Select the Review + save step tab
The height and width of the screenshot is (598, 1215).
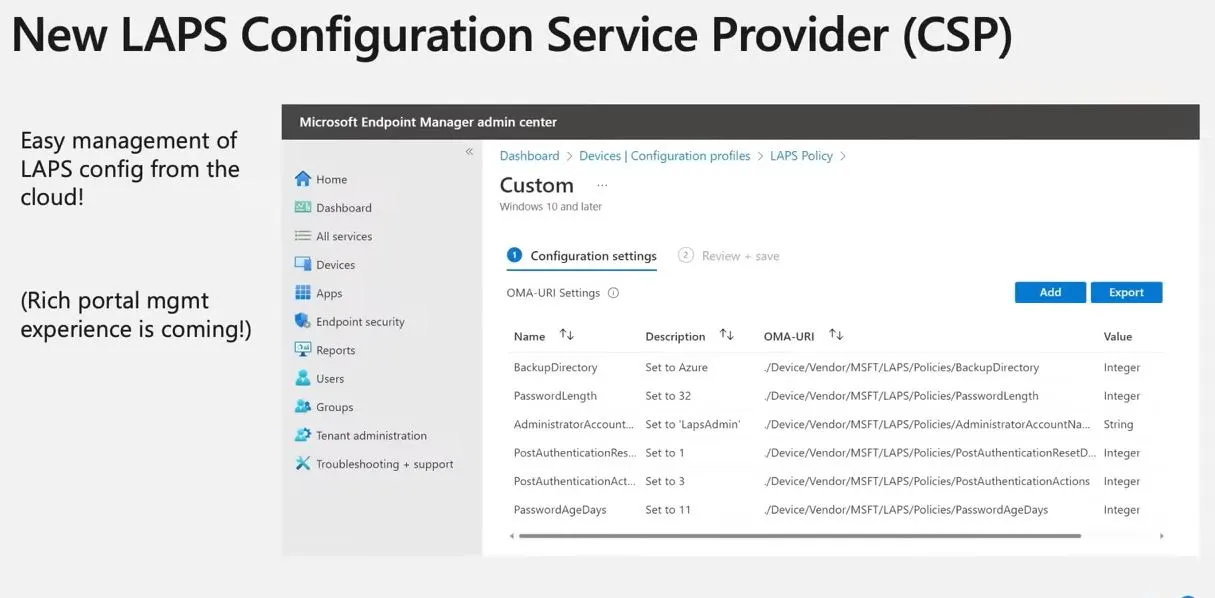[x=729, y=256]
